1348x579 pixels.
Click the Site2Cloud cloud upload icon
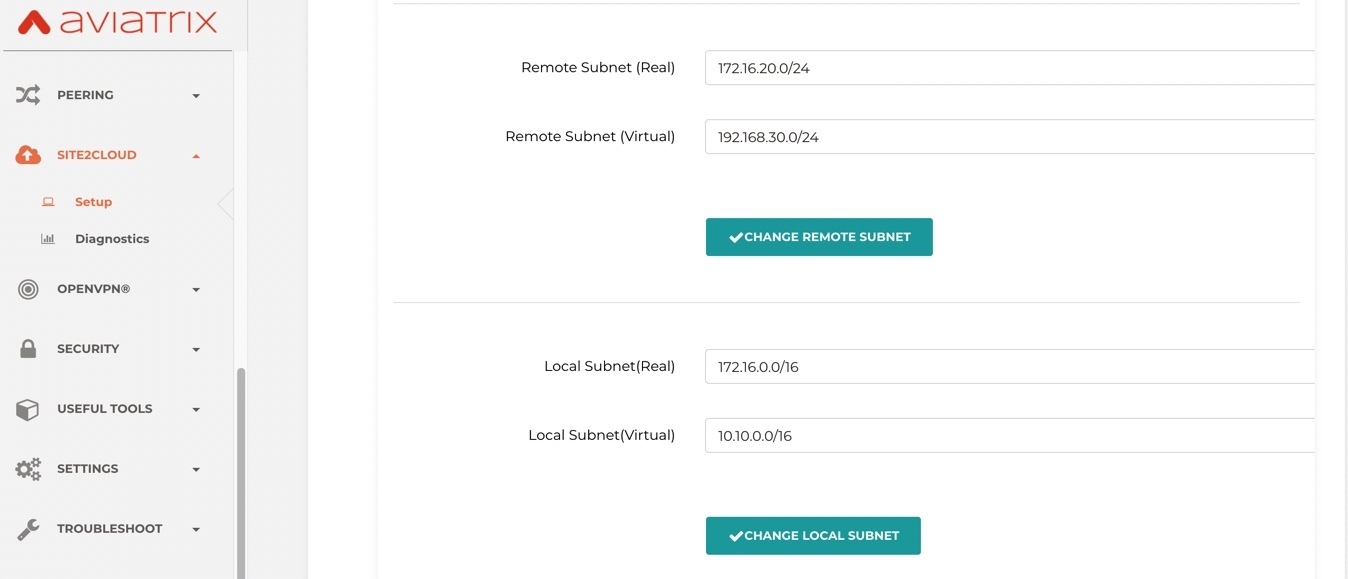coord(28,155)
